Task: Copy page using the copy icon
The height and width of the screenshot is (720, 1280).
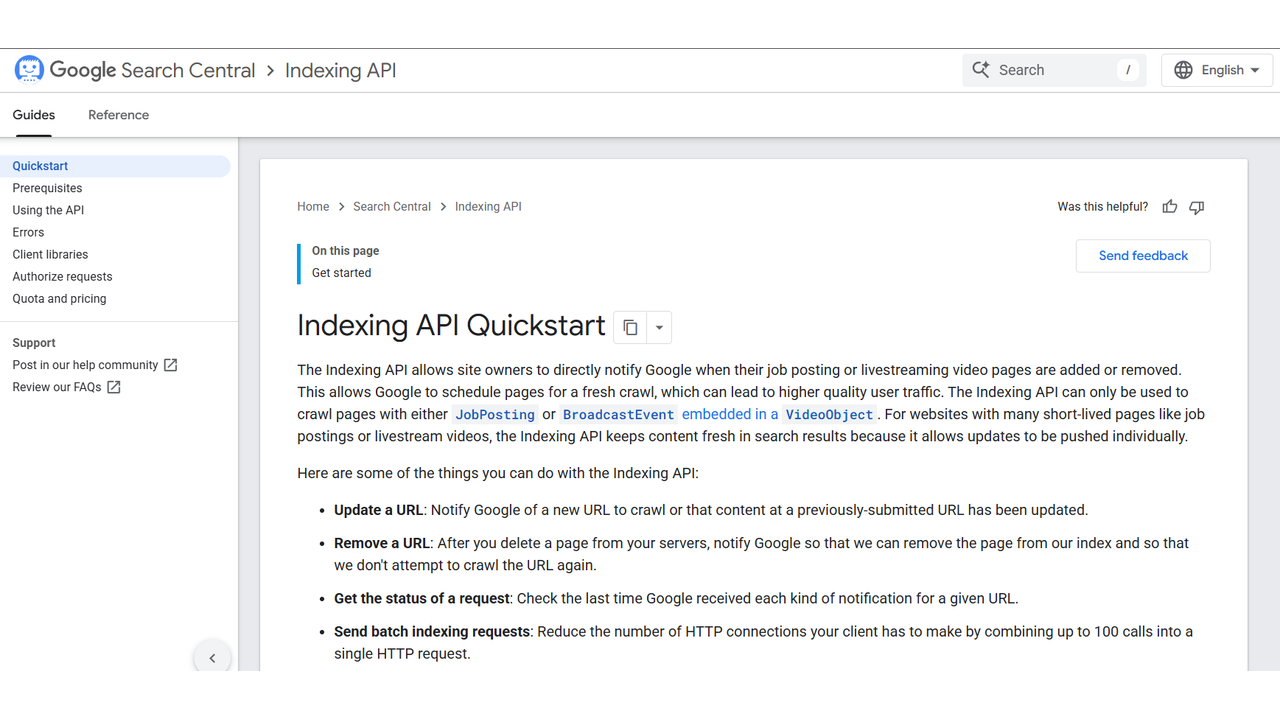Action: (630, 327)
